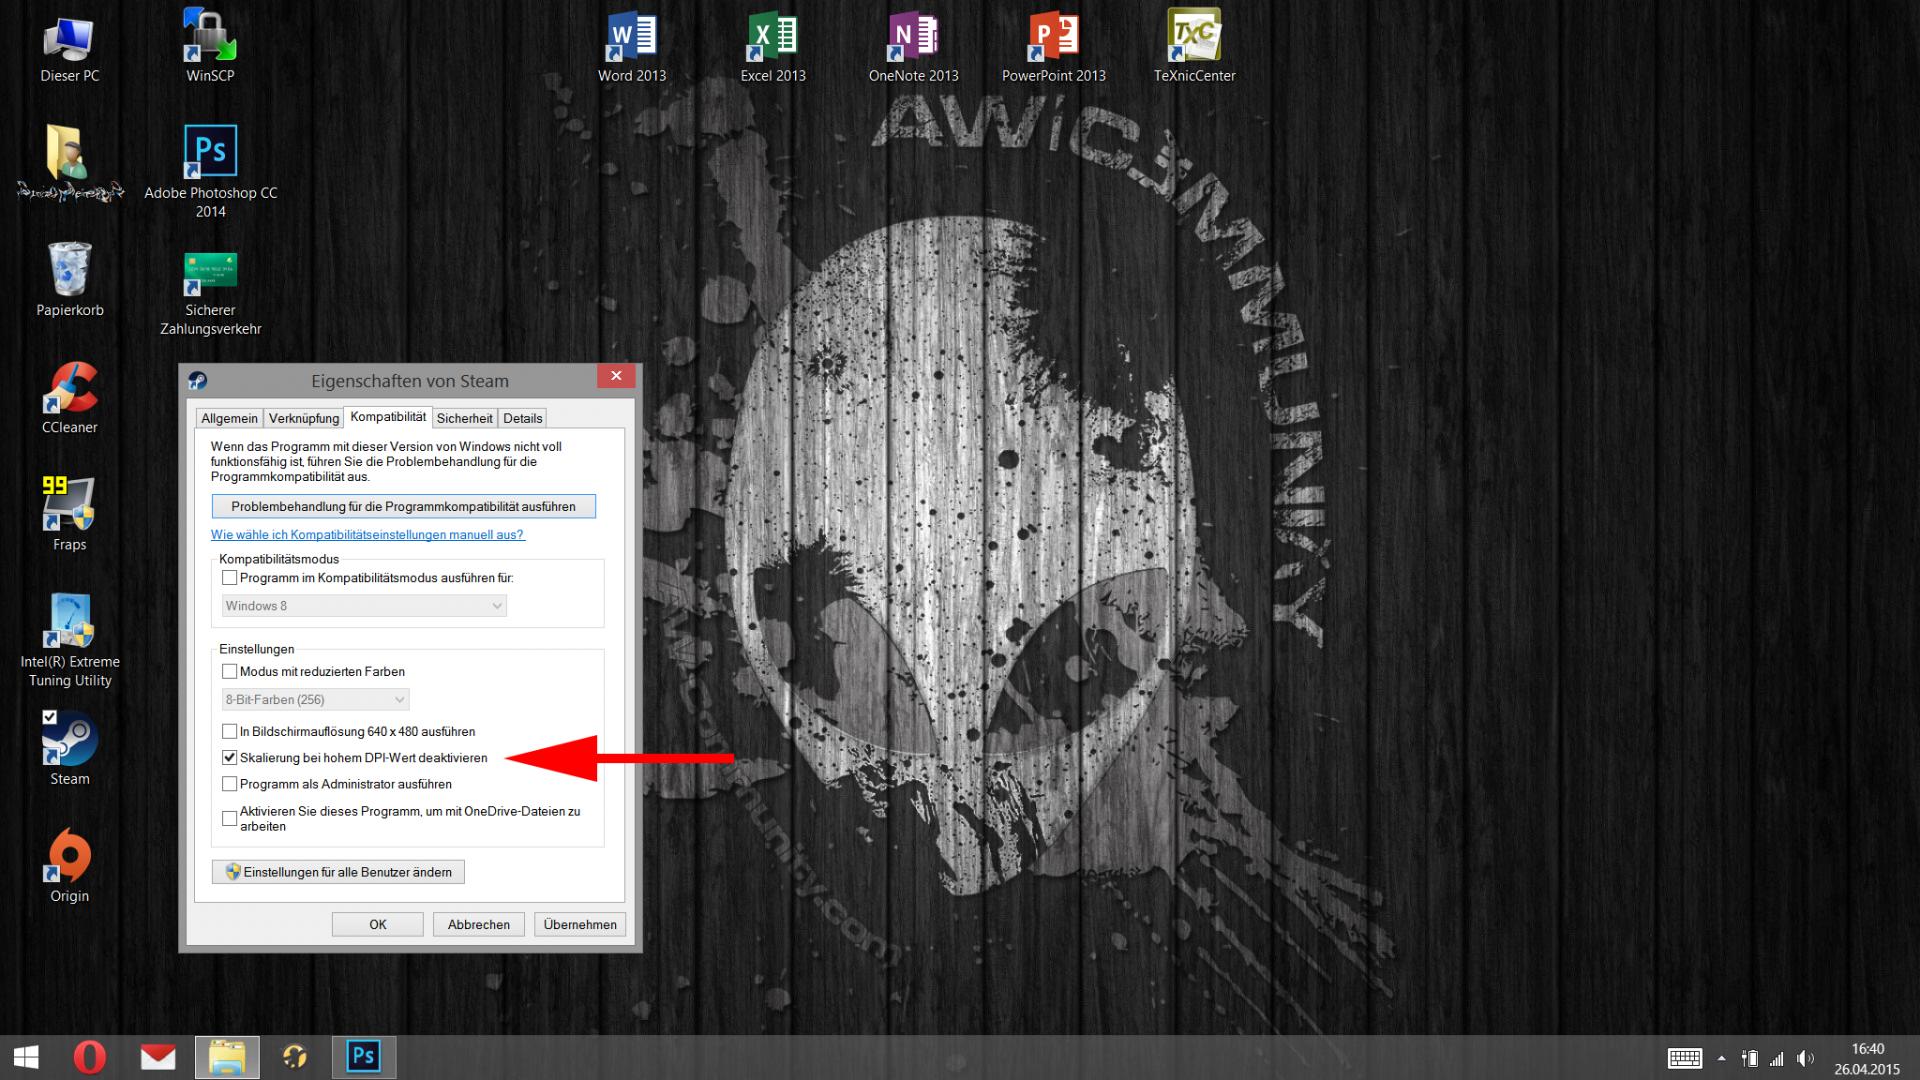
Task: Launch WinSCP from the desktop
Action: tap(210, 45)
